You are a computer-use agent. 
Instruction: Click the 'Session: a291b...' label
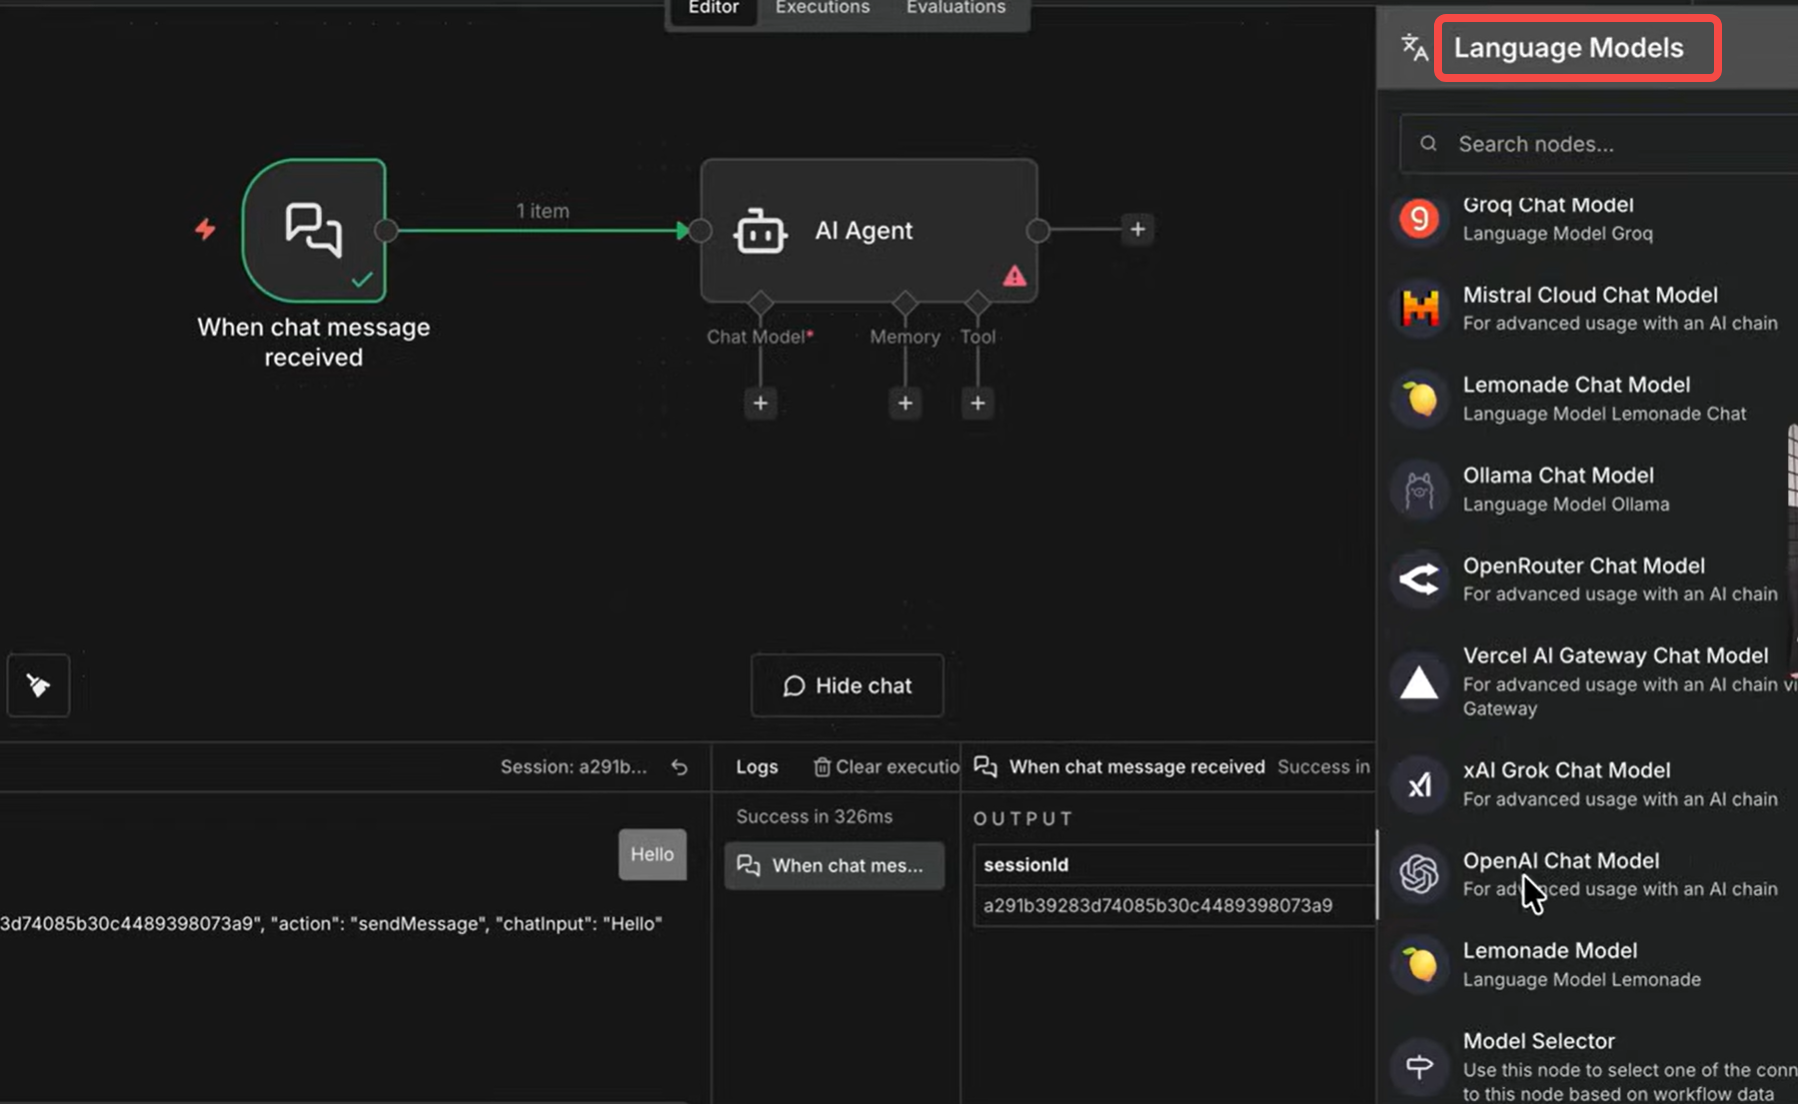coord(574,767)
